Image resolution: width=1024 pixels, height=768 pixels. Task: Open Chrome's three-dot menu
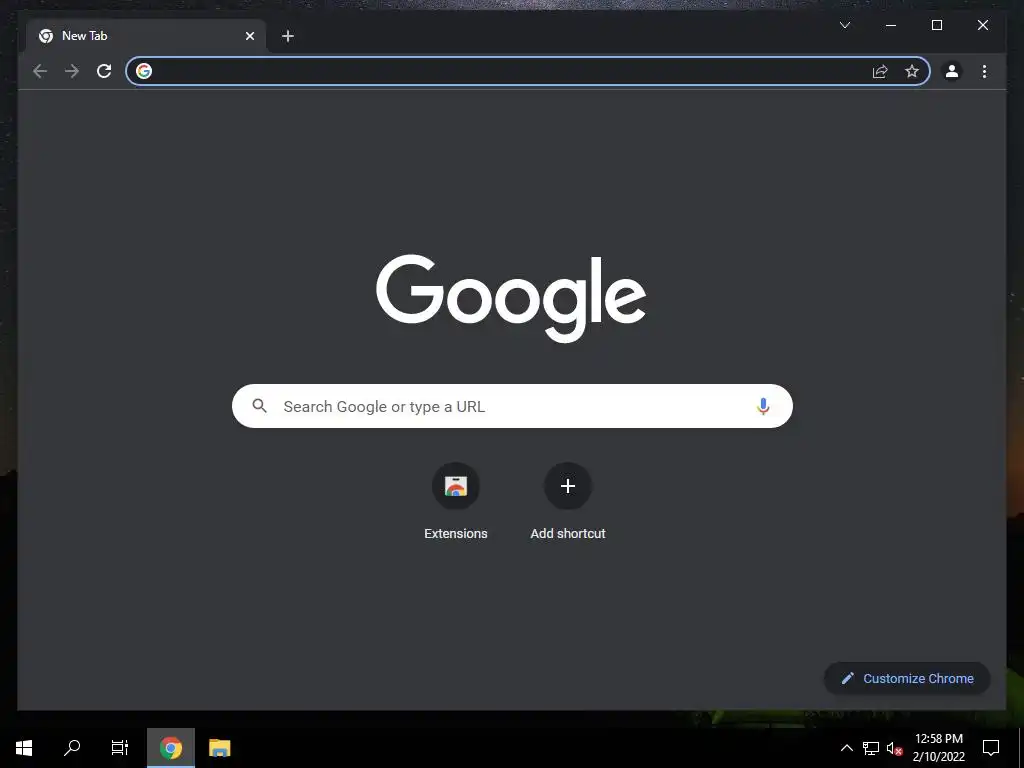pos(984,71)
